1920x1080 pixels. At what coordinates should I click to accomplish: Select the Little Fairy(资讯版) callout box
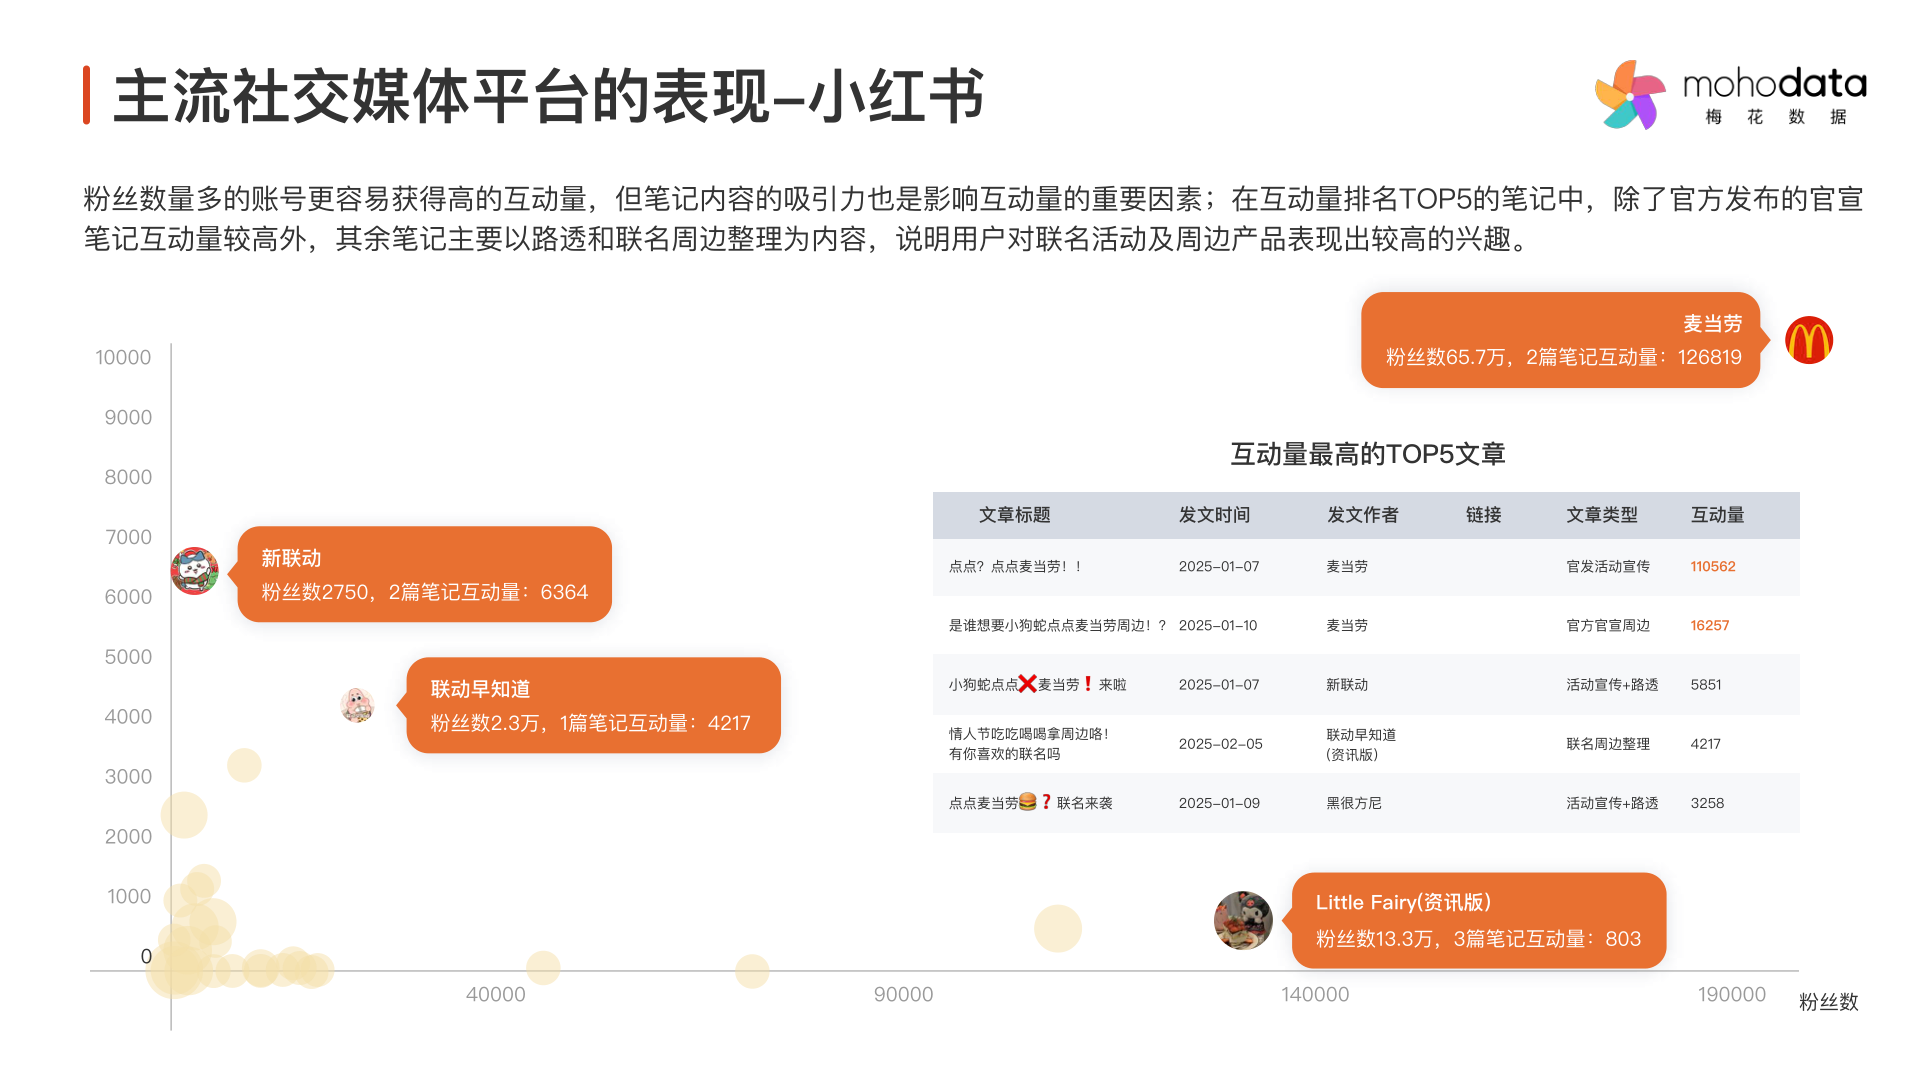click(x=1479, y=920)
